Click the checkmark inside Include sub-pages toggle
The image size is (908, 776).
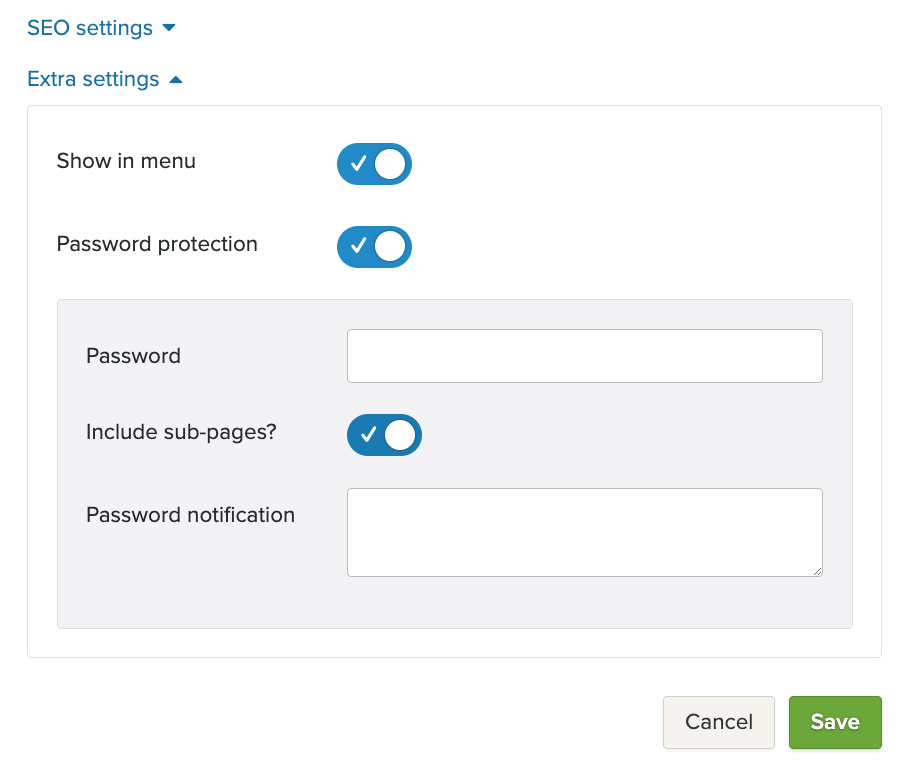368,435
